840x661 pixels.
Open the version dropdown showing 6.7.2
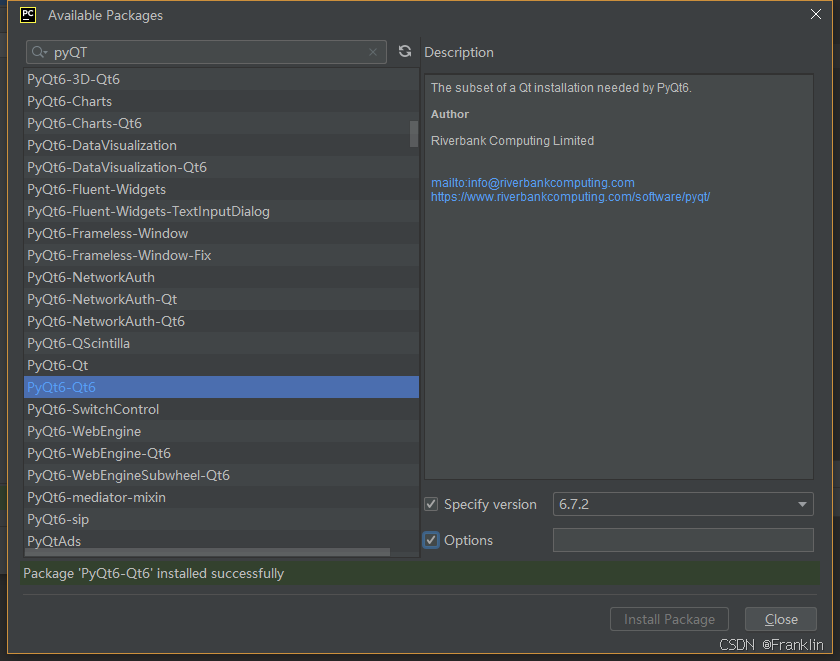point(802,504)
